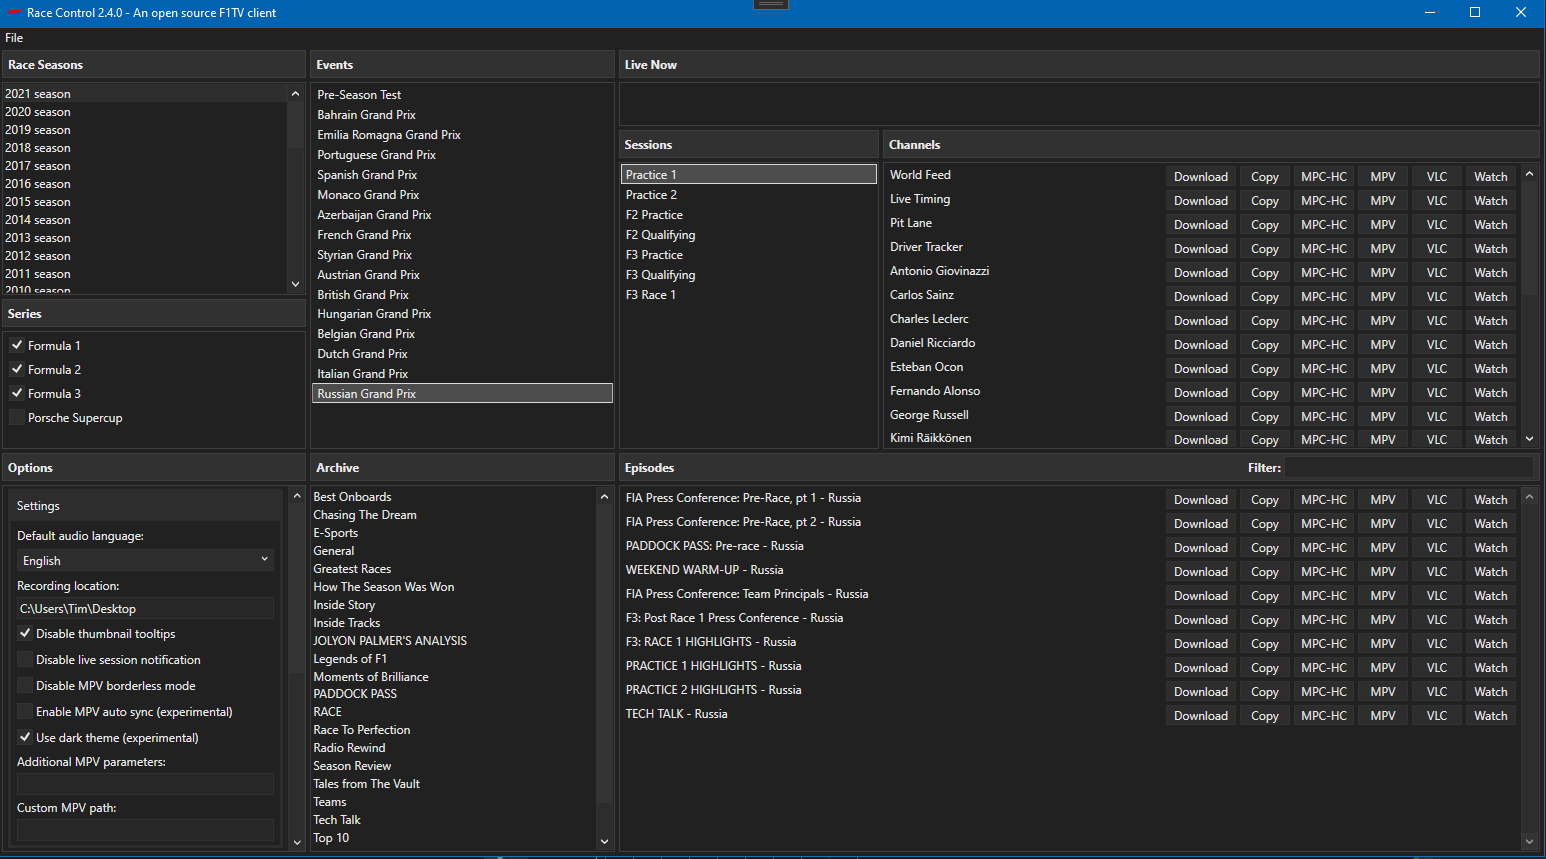
Task: Open F3: RACE 1 HIGHLIGHTS in MPV
Action: coord(1383,643)
